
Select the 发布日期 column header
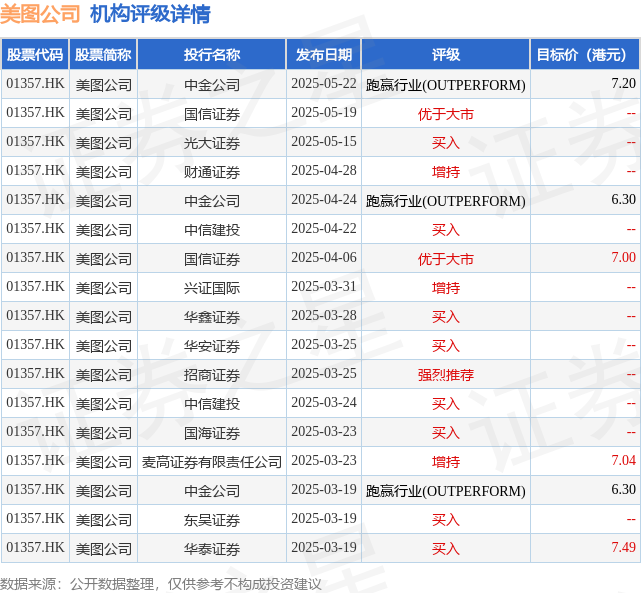click(324, 54)
